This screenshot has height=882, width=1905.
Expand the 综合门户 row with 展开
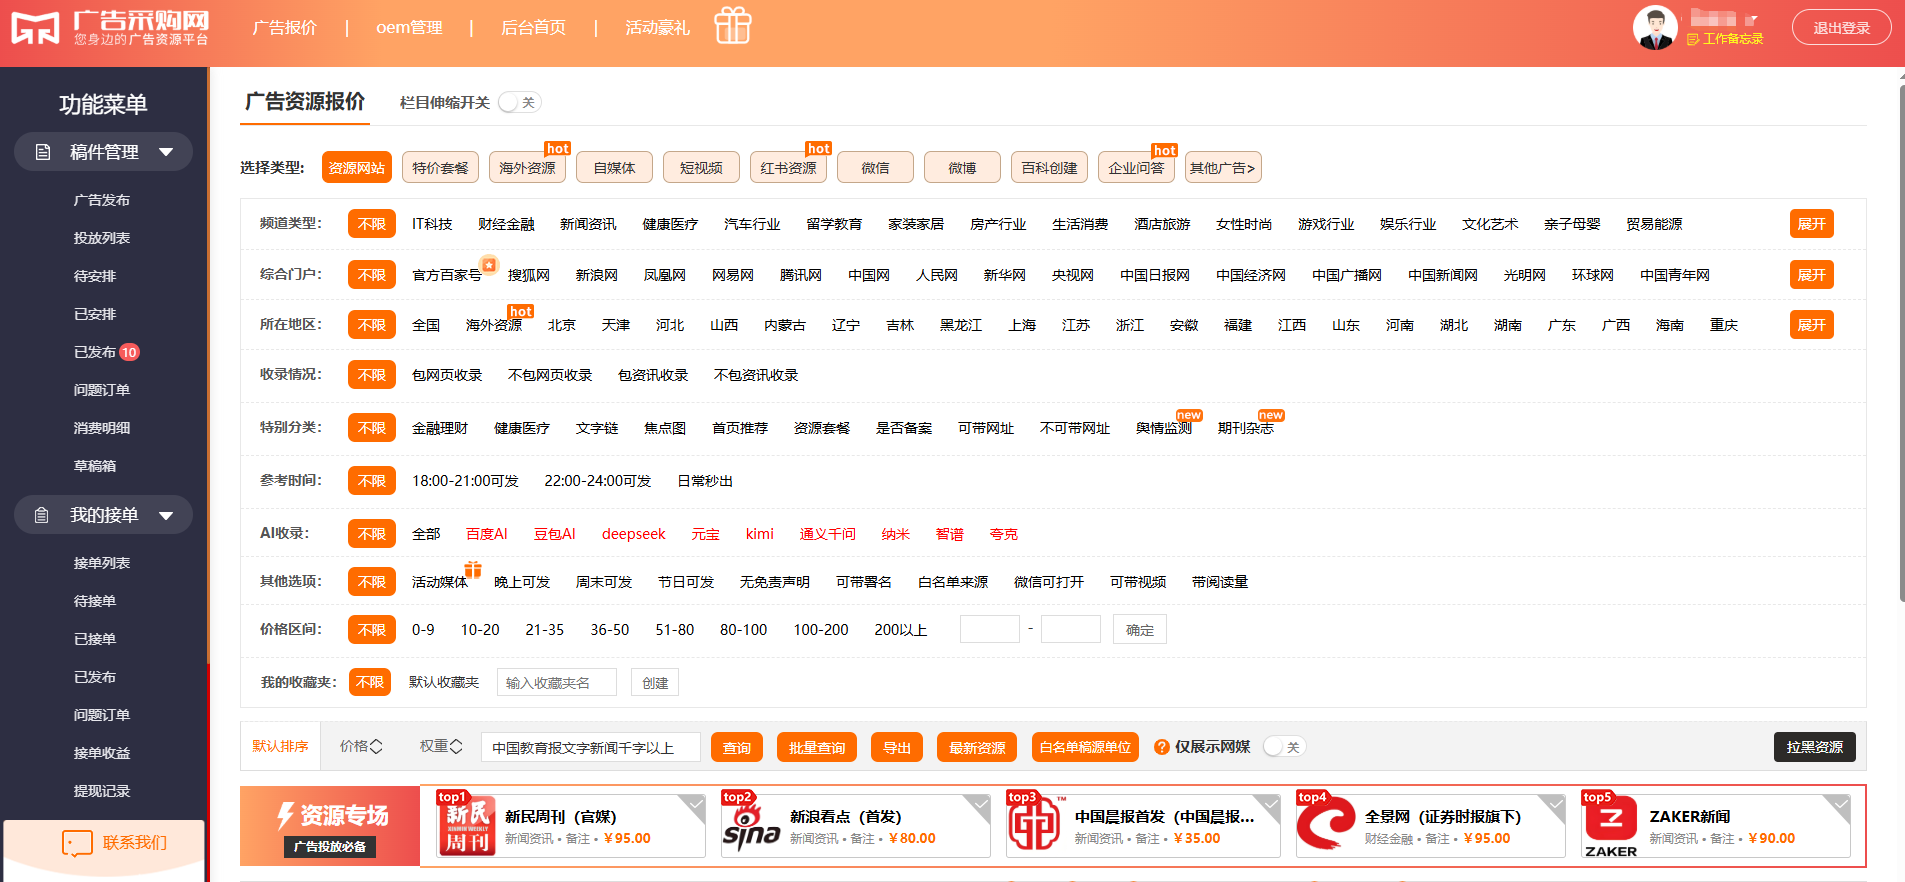tap(1812, 275)
